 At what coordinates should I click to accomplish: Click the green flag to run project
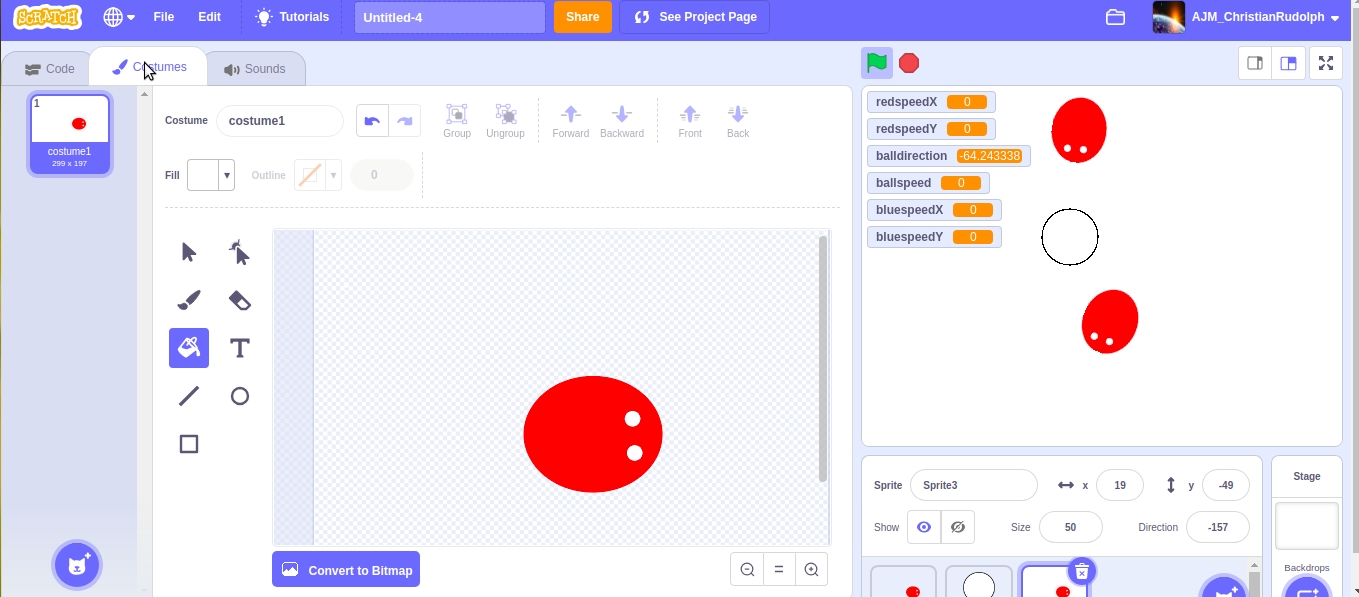coord(877,62)
